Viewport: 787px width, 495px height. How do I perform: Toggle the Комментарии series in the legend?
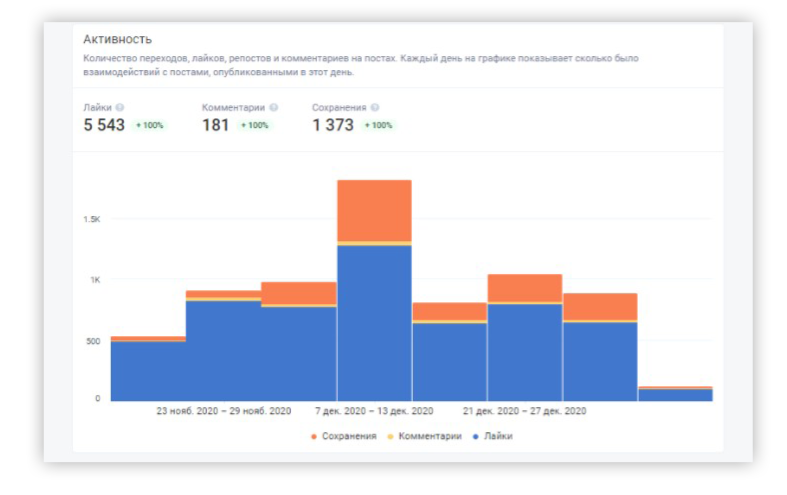click(x=425, y=436)
